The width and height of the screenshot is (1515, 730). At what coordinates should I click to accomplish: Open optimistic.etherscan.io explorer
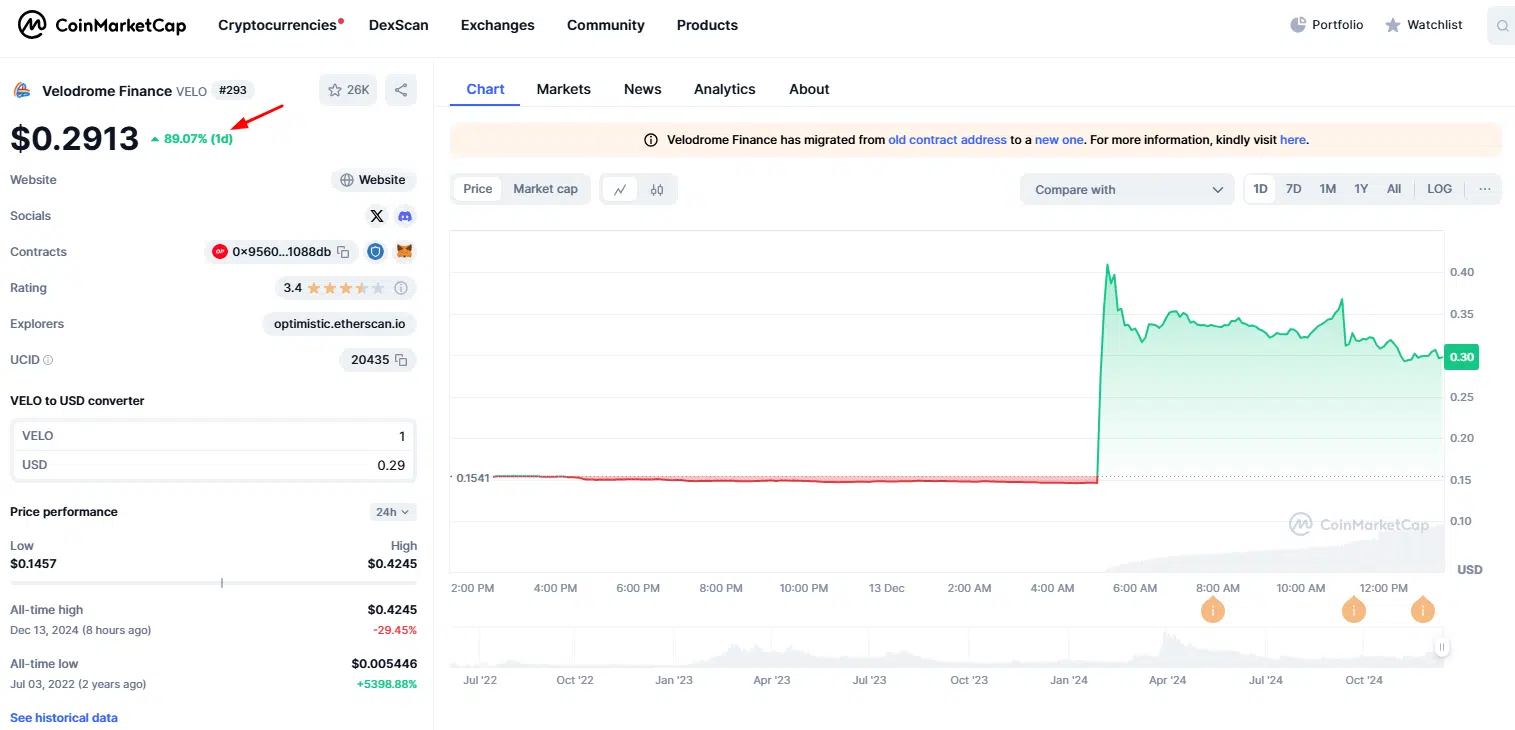340,324
